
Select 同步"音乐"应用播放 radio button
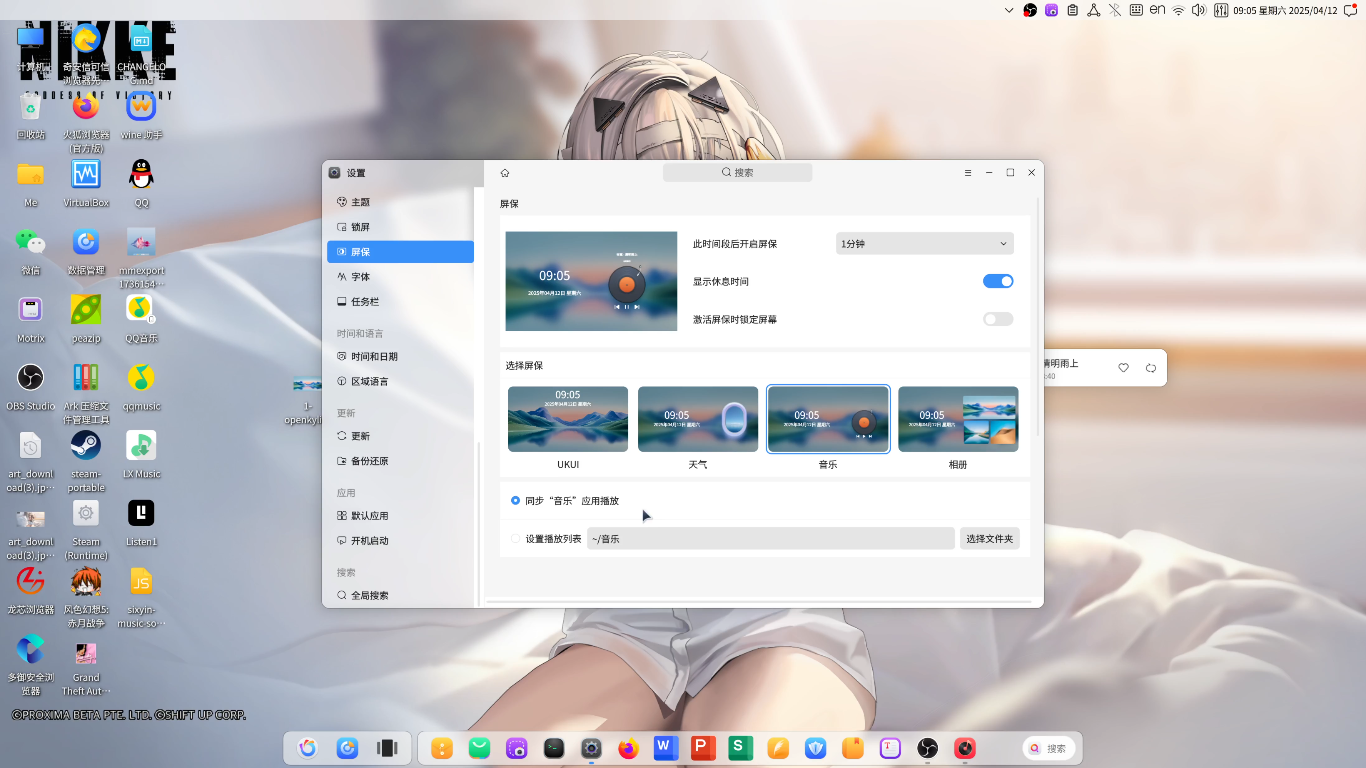[516, 501]
